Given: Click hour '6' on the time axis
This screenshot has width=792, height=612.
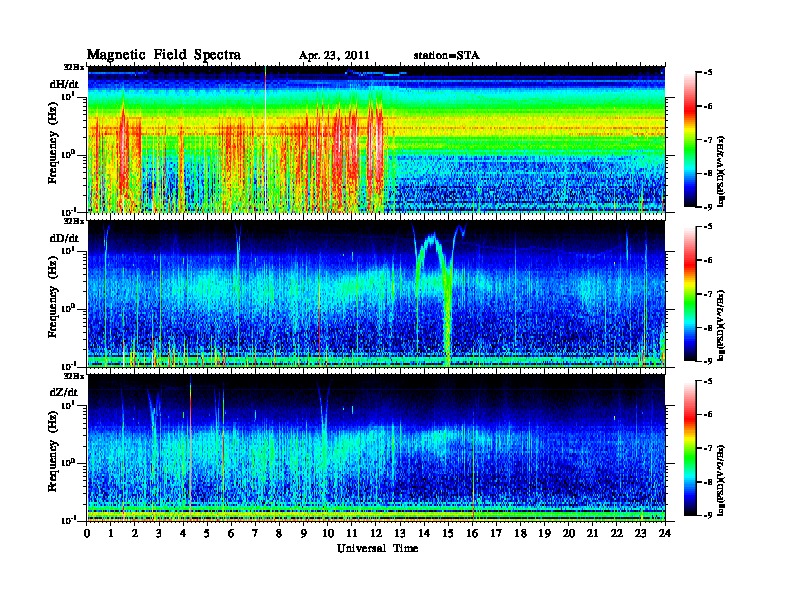Looking at the screenshot, I should click(x=231, y=533).
